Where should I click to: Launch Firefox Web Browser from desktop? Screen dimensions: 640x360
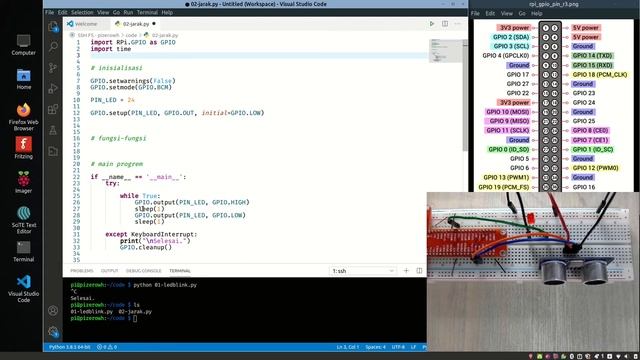point(24,117)
